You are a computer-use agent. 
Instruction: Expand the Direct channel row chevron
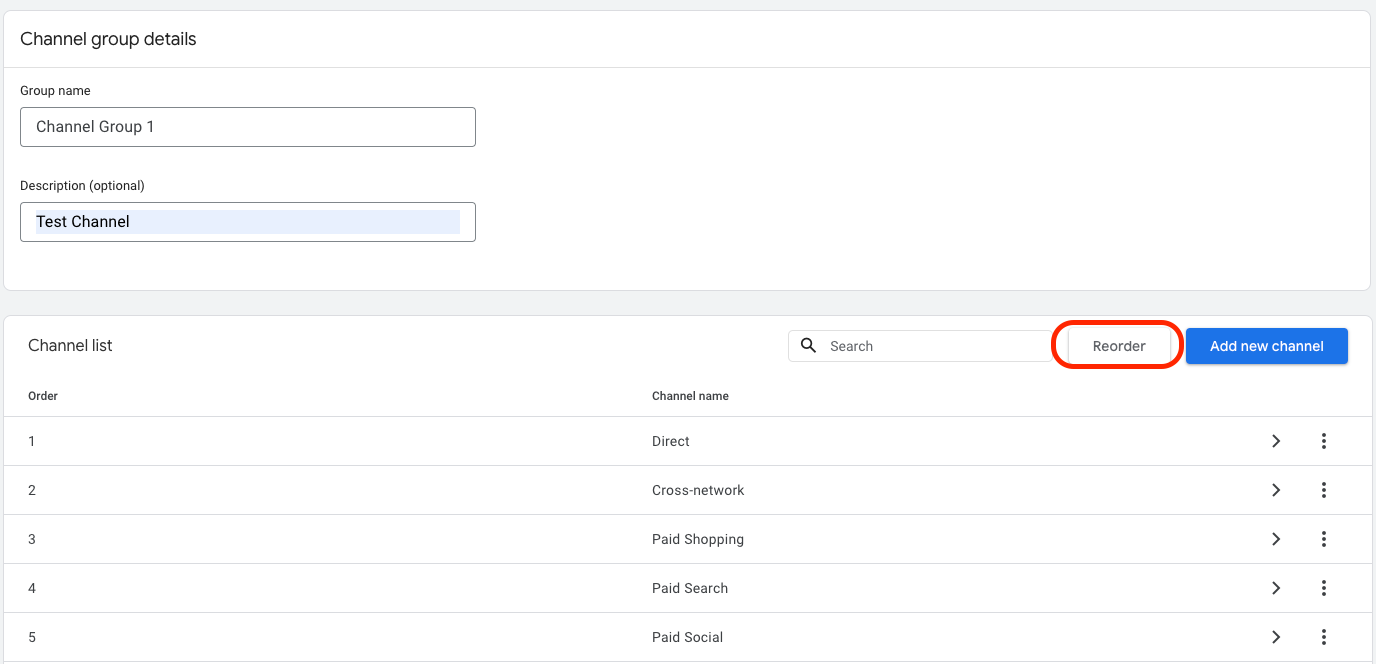coord(1276,441)
